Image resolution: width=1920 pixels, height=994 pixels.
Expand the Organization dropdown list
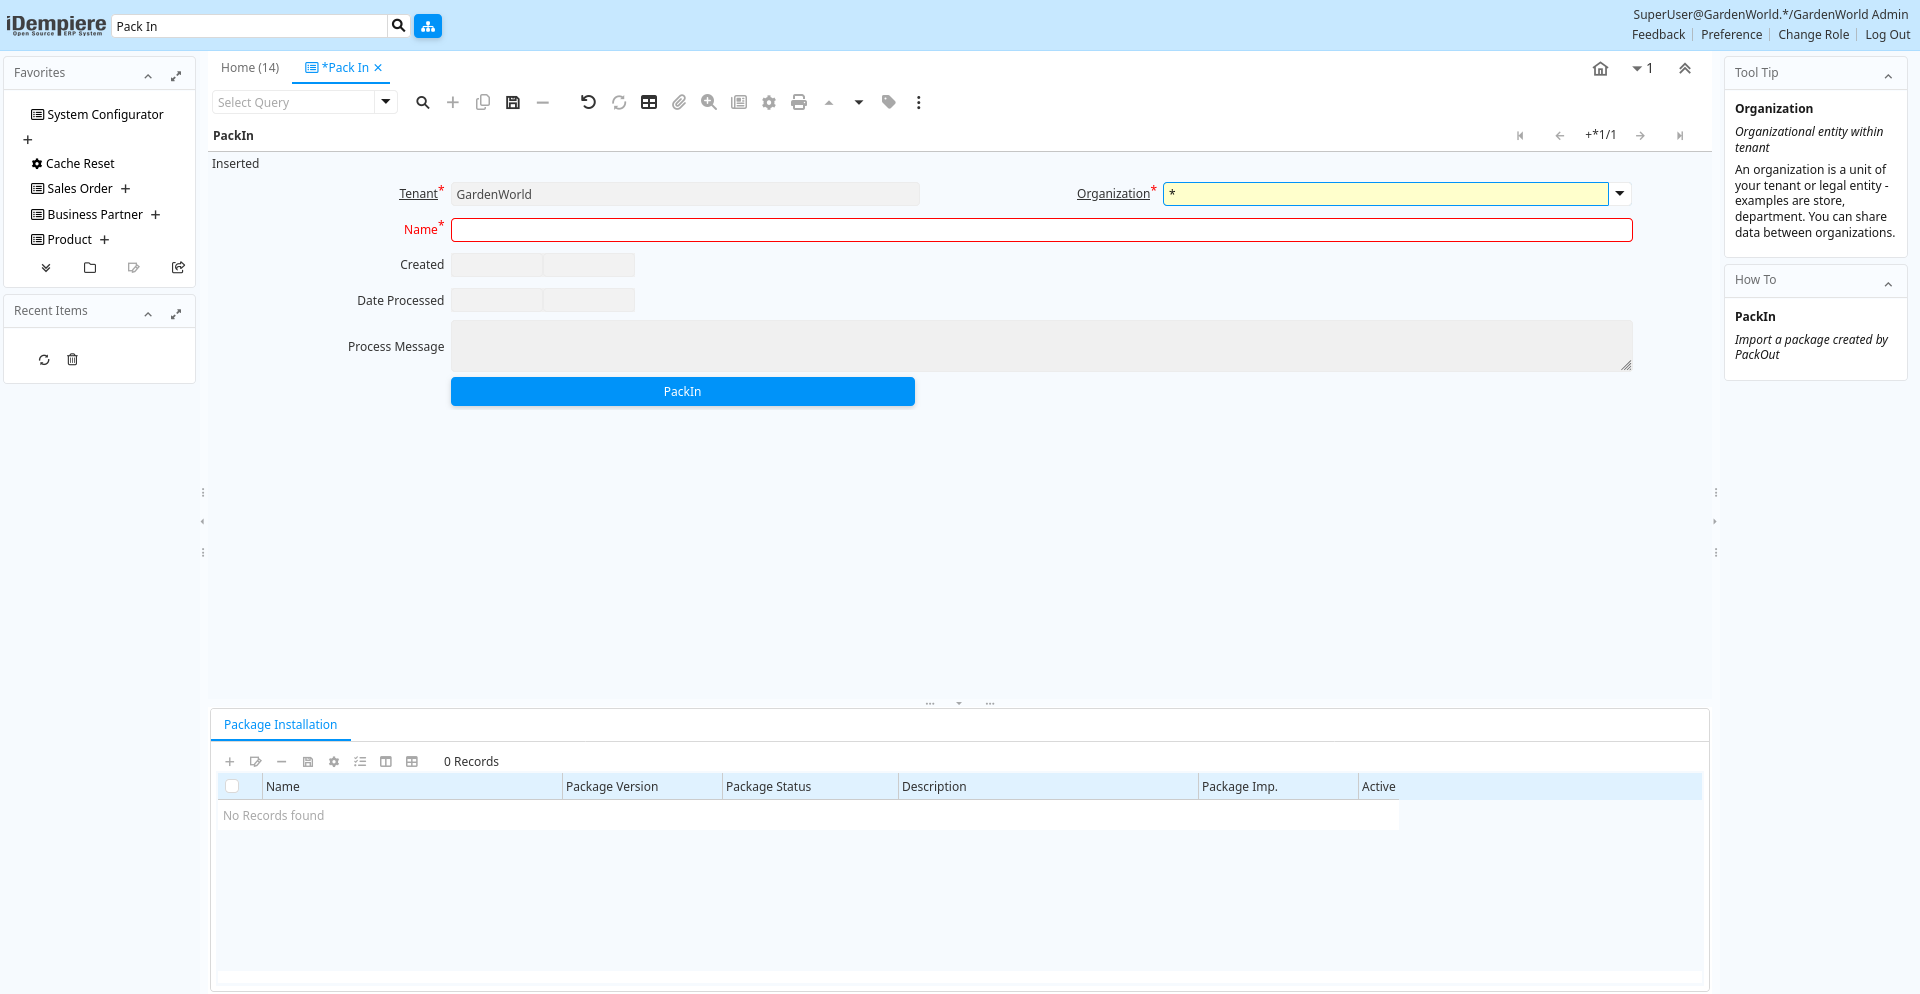[1620, 194]
